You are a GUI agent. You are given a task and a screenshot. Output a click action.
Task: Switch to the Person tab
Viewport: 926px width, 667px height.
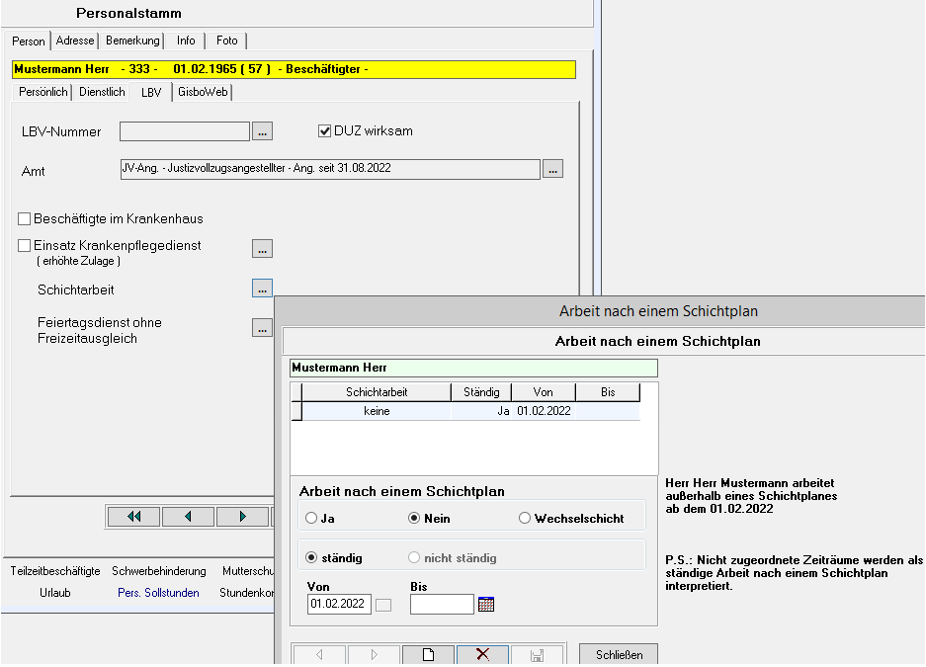pyautogui.click(x=28, y=41)
